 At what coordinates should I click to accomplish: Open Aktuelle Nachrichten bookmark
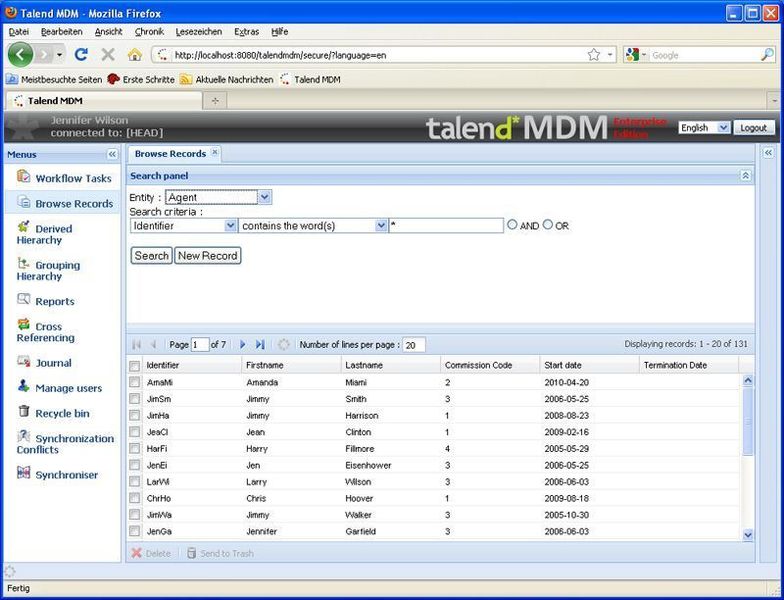[227, 79]
